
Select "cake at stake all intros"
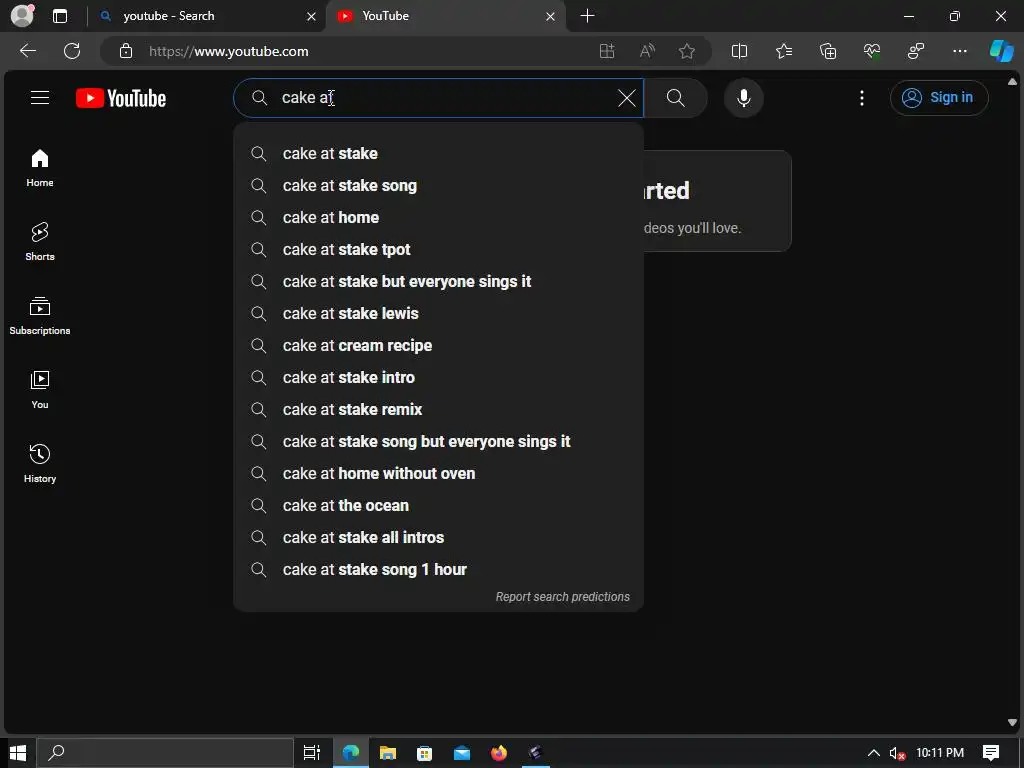pos(438,537)
